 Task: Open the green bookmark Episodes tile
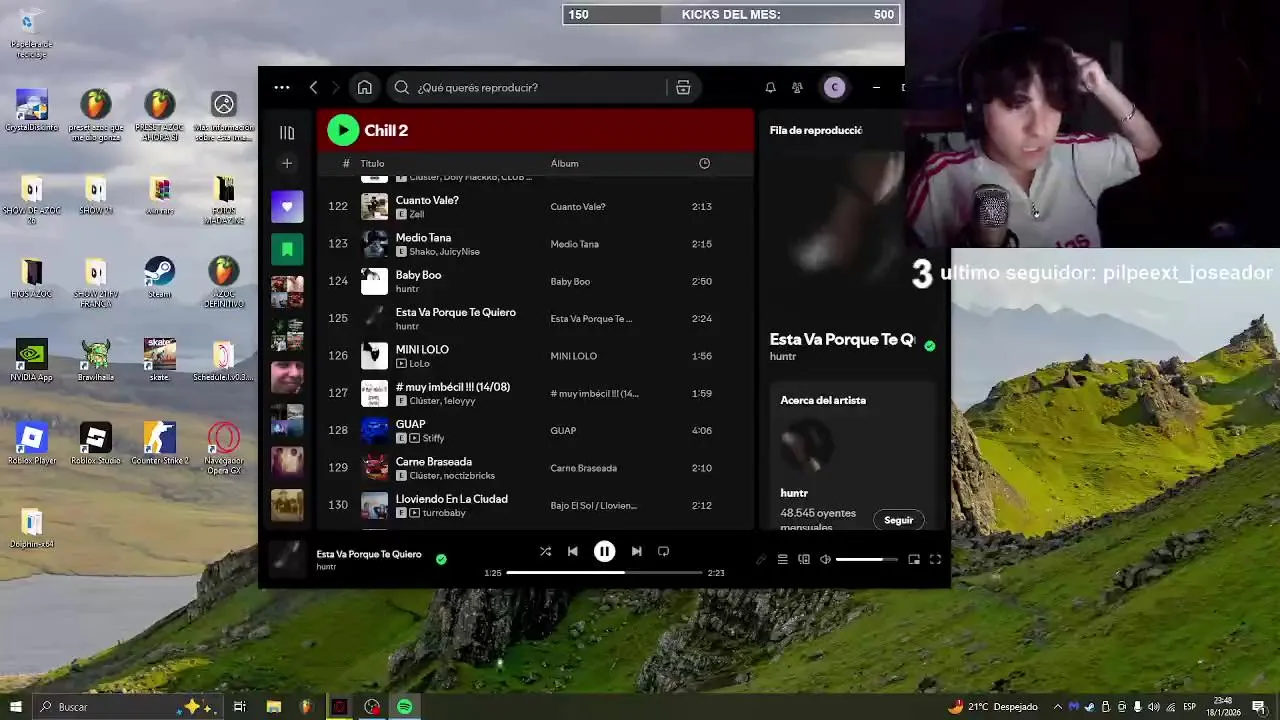(287, 249)
